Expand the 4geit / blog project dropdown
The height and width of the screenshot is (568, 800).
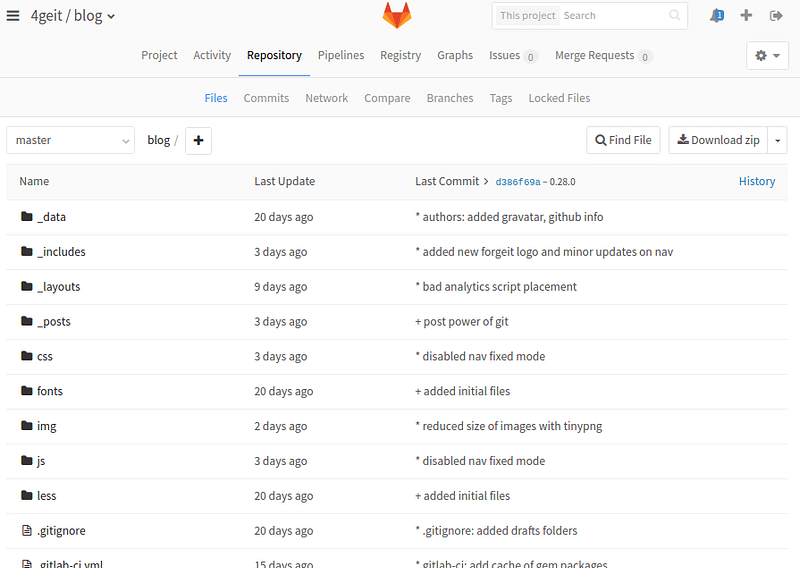(72, 16)
